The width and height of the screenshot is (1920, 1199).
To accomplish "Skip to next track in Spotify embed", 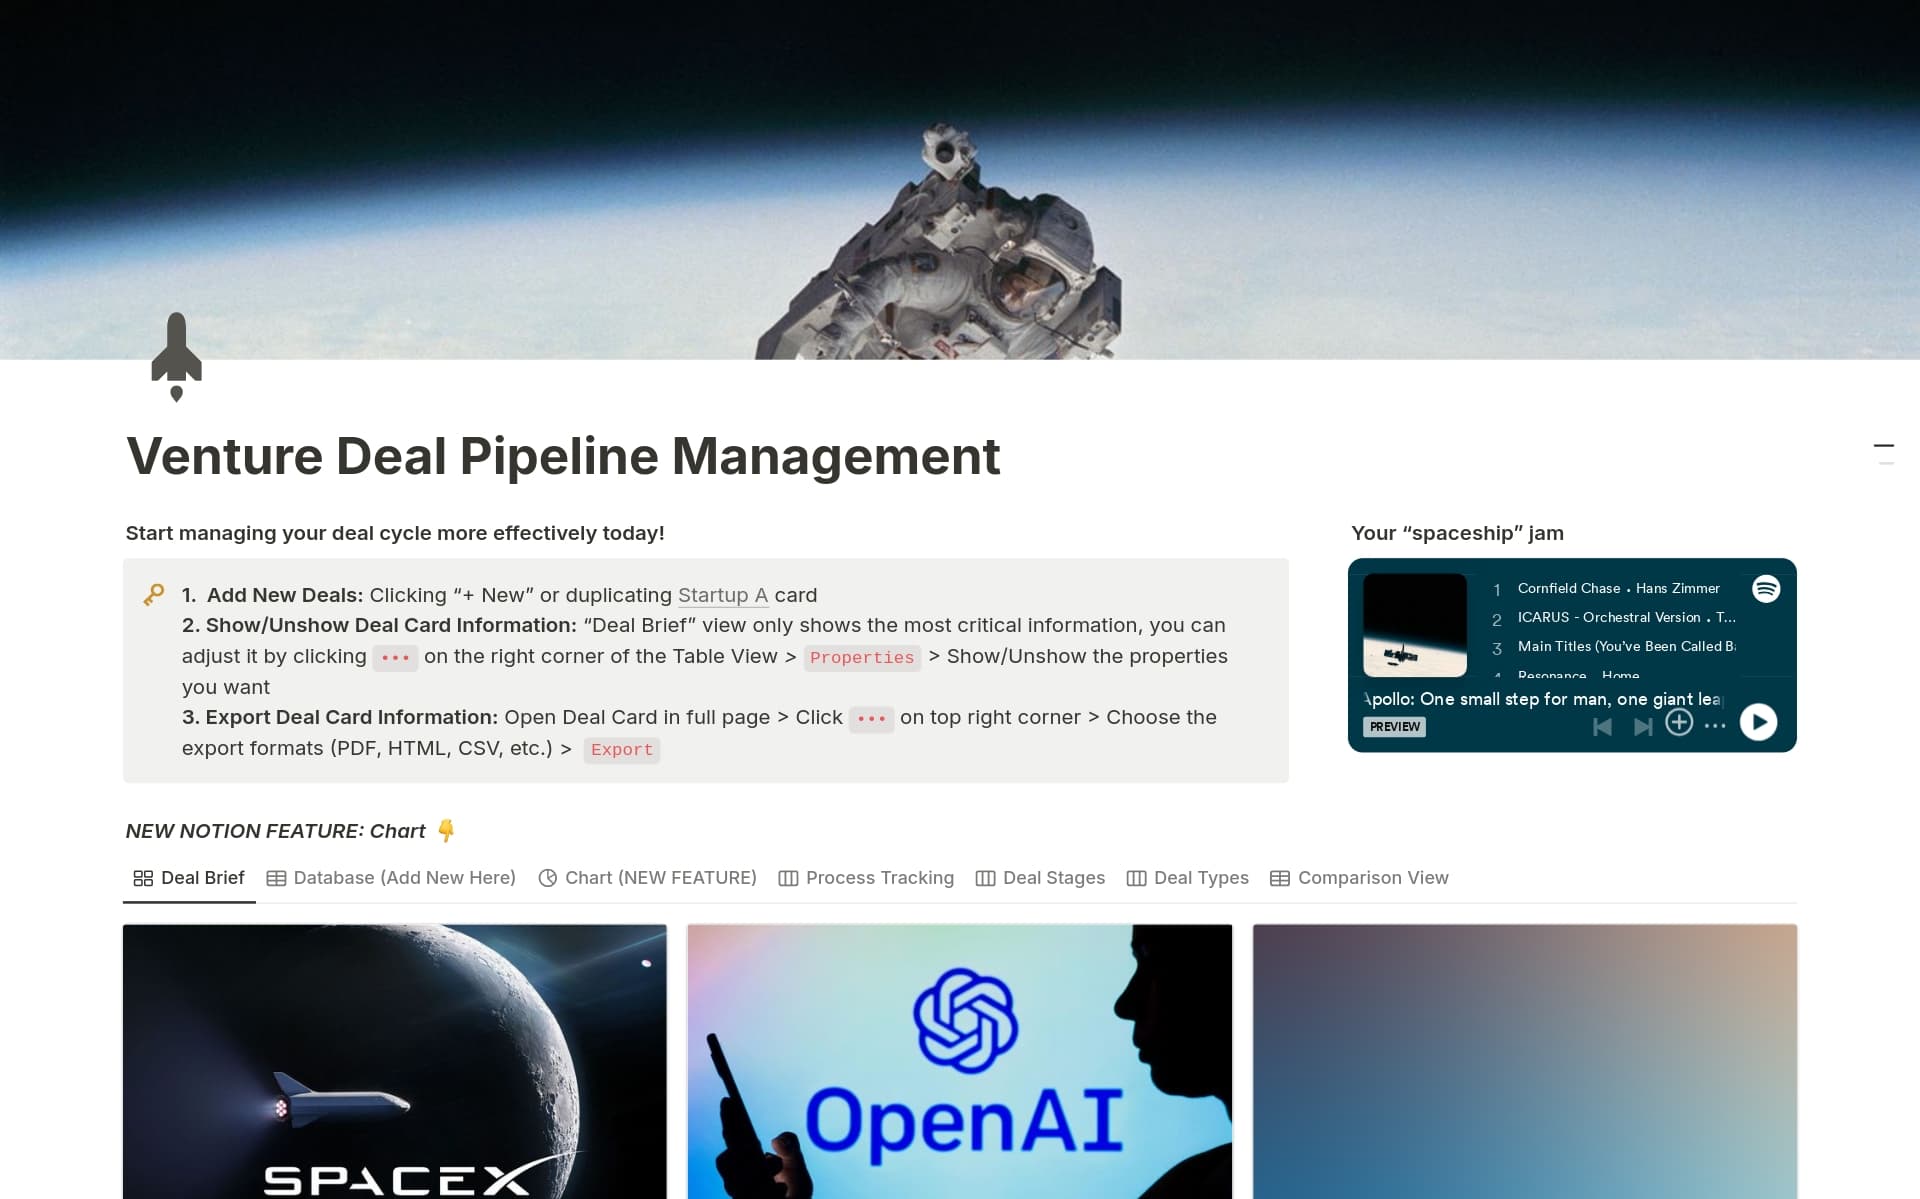I will (1642, 727).
